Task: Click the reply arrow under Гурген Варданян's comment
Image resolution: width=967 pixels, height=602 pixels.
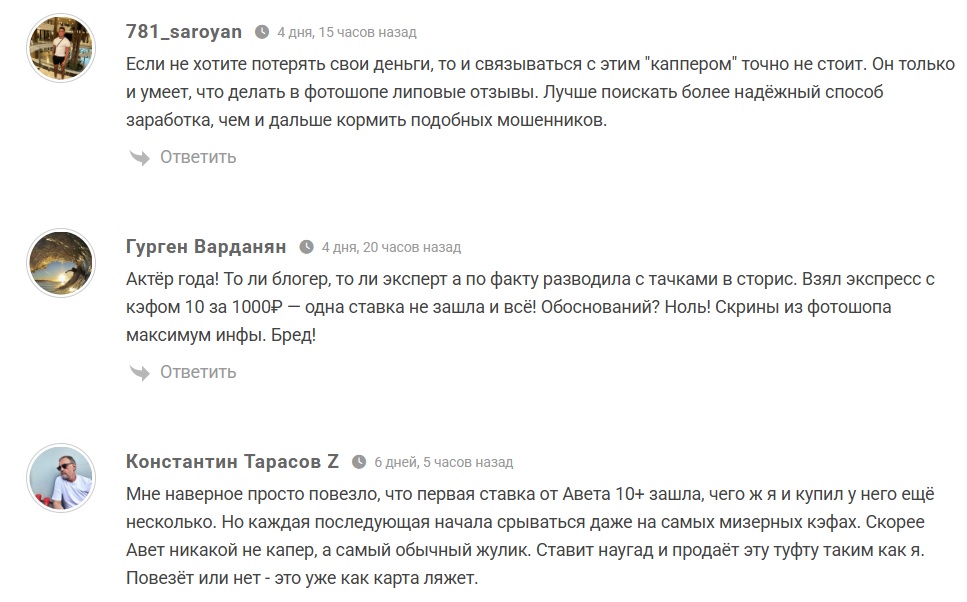Action: pyautogui.click(x=139, y=372)
